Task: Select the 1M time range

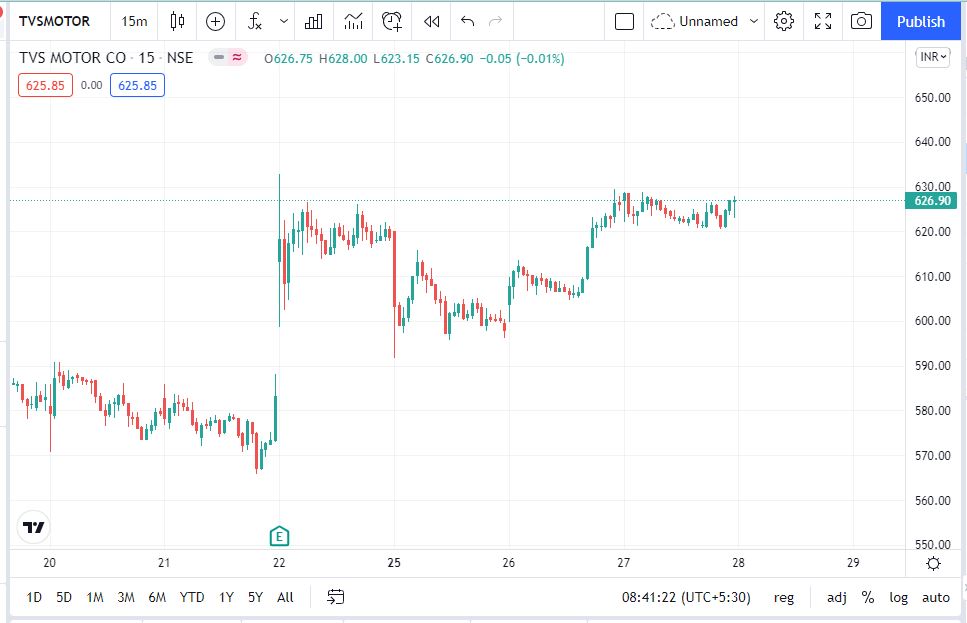Action: [95, 597]
